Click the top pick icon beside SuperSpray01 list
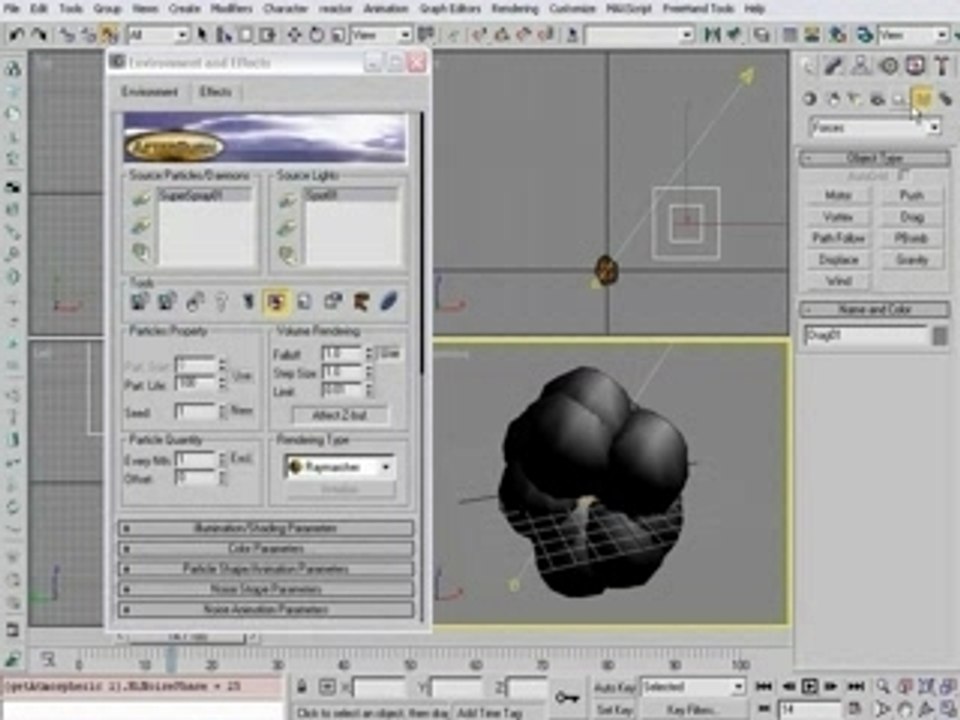Viewport: 960px width, 720px height. [x=141, y=199]
